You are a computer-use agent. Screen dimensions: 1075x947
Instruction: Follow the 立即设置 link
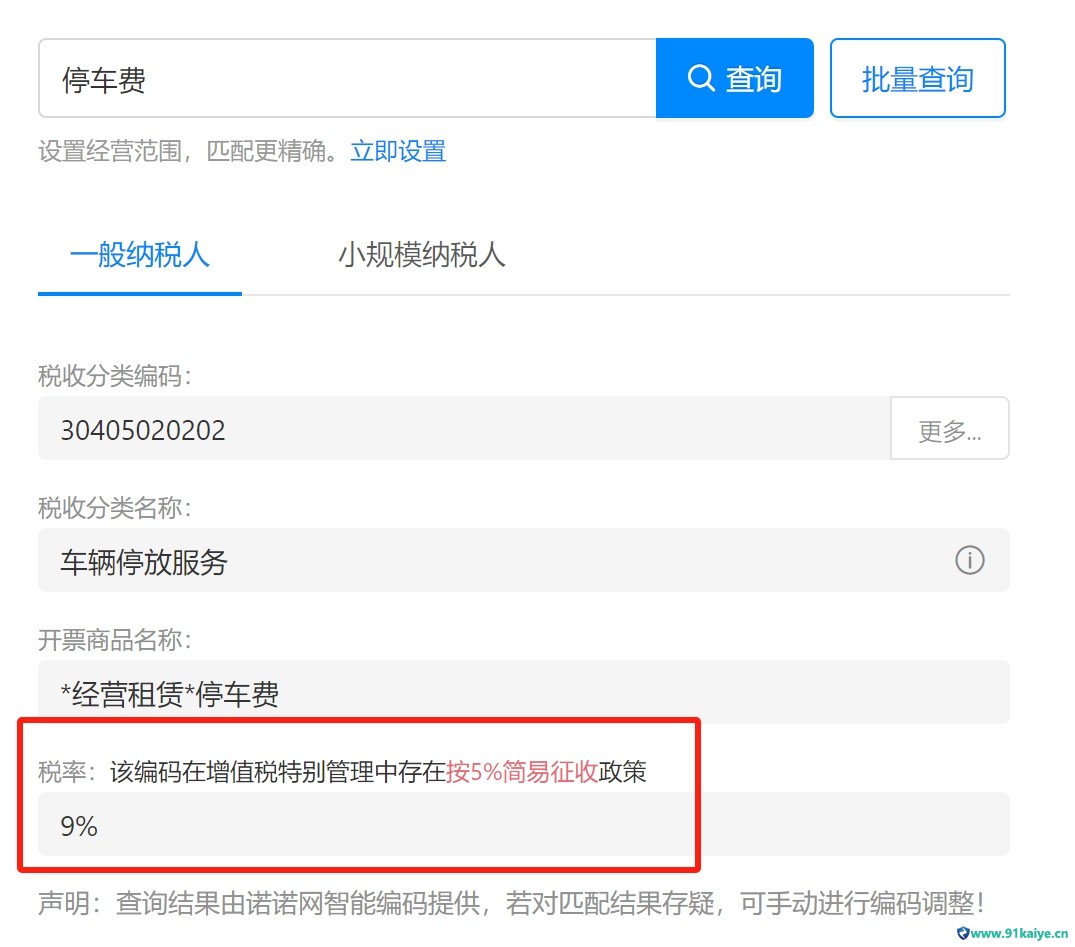point(398,151)
